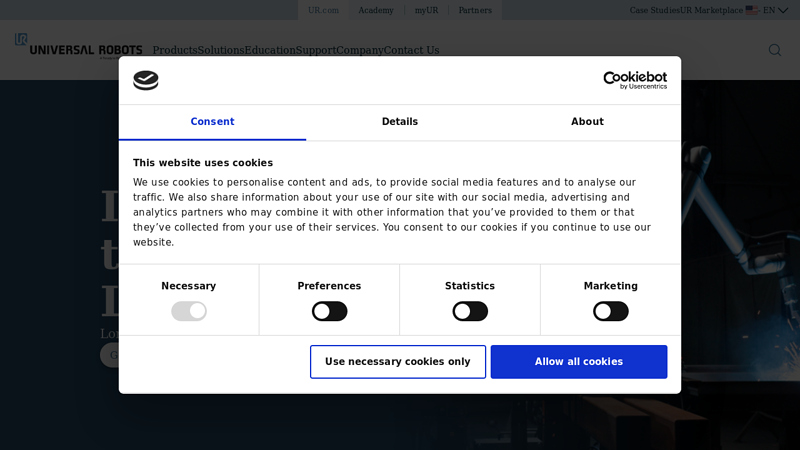This screenshot has height=450, width=800.
Task: Click the US flag language icon
Action: (752, 10)
